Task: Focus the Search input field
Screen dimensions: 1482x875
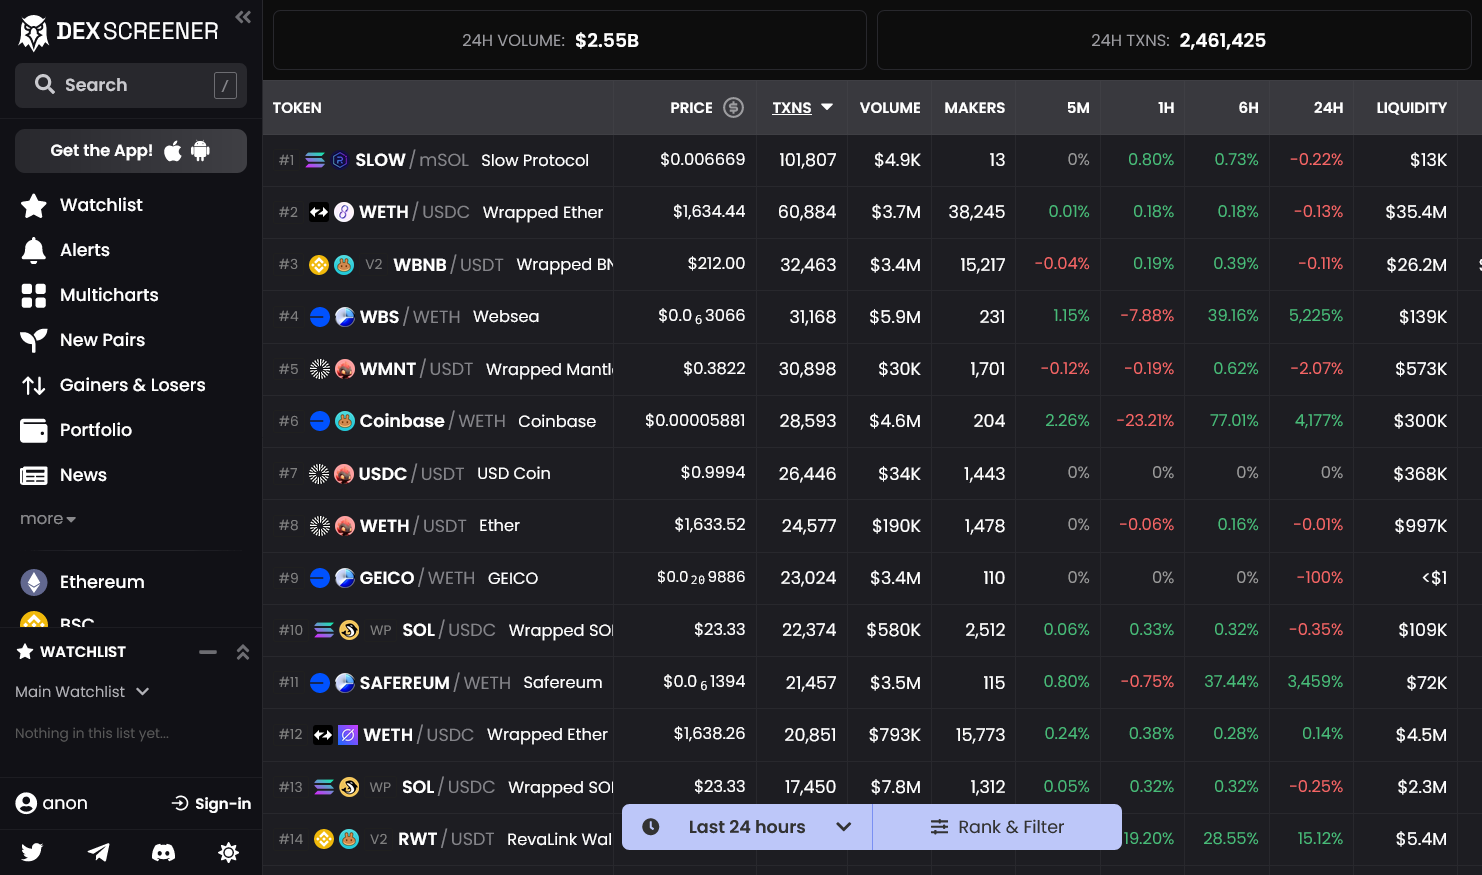Action: pyautogui.click(x=131, y=85)
